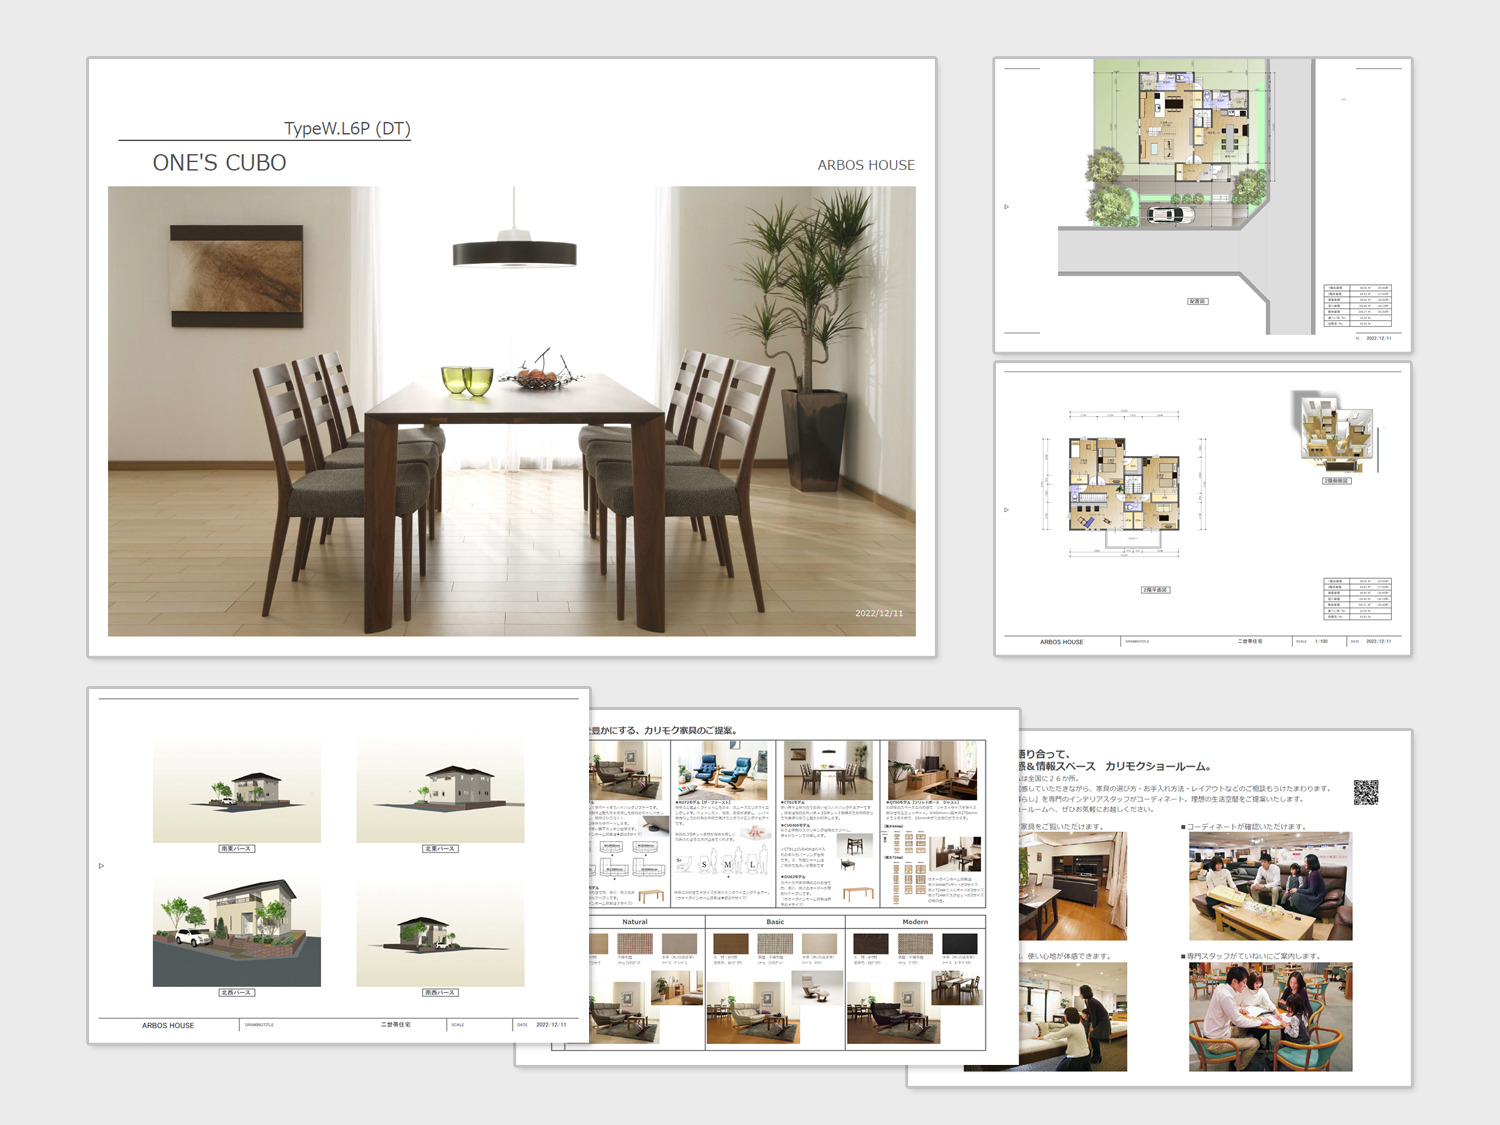Open the large dining room cover photo
The image size is (1500, 1125).
tap(512, 411)
